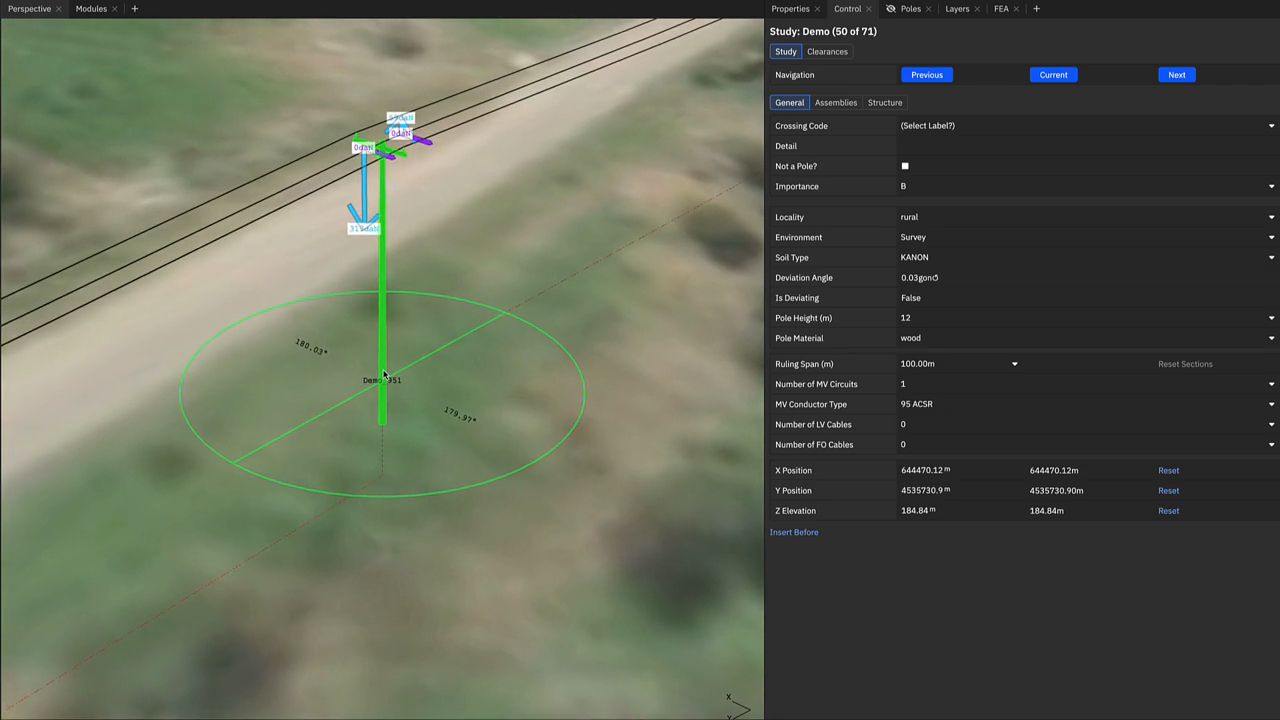
Task: Close the Layers tab via X icon
Action: [978, 9]
